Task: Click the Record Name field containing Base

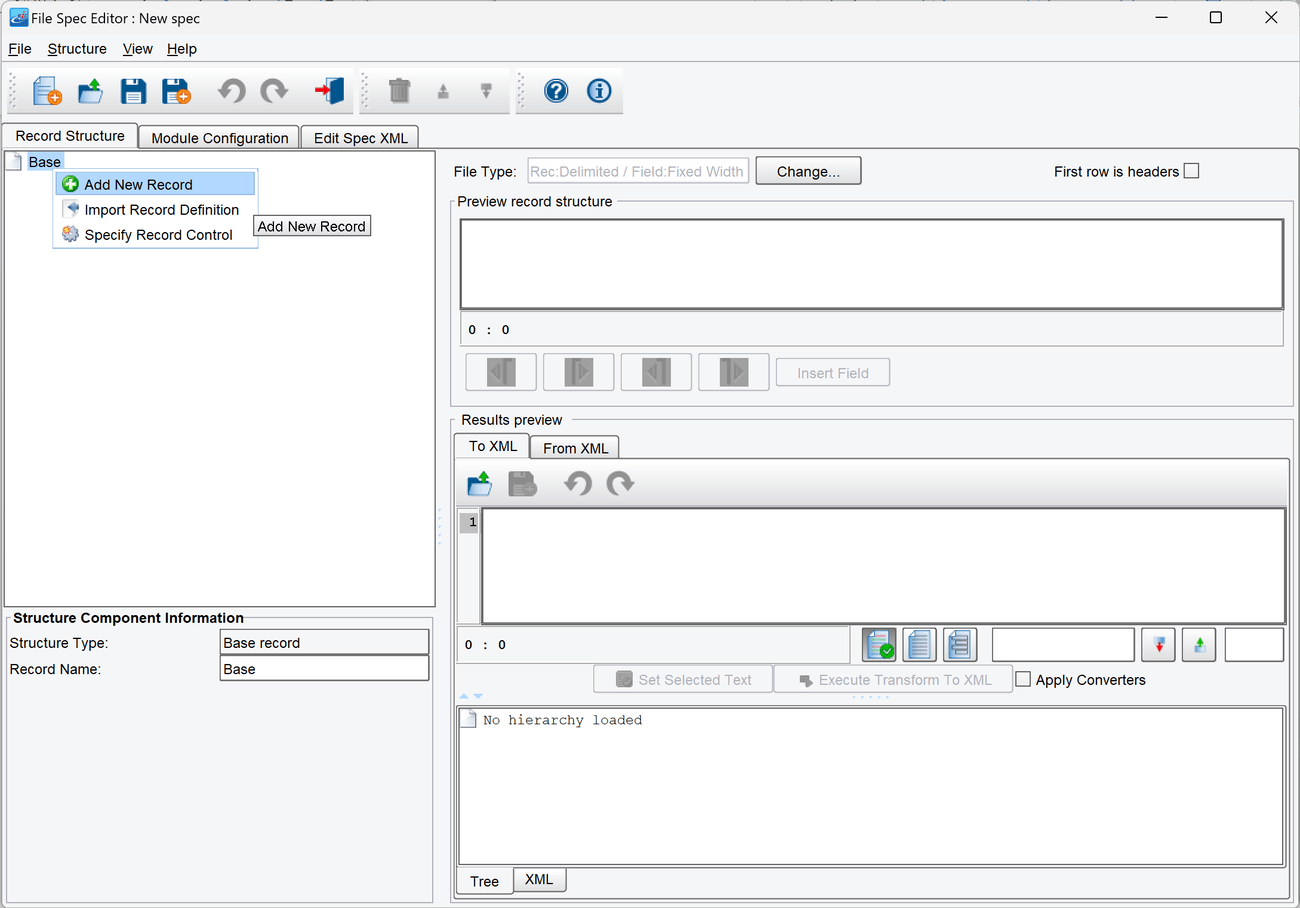Action: [324, 669]
